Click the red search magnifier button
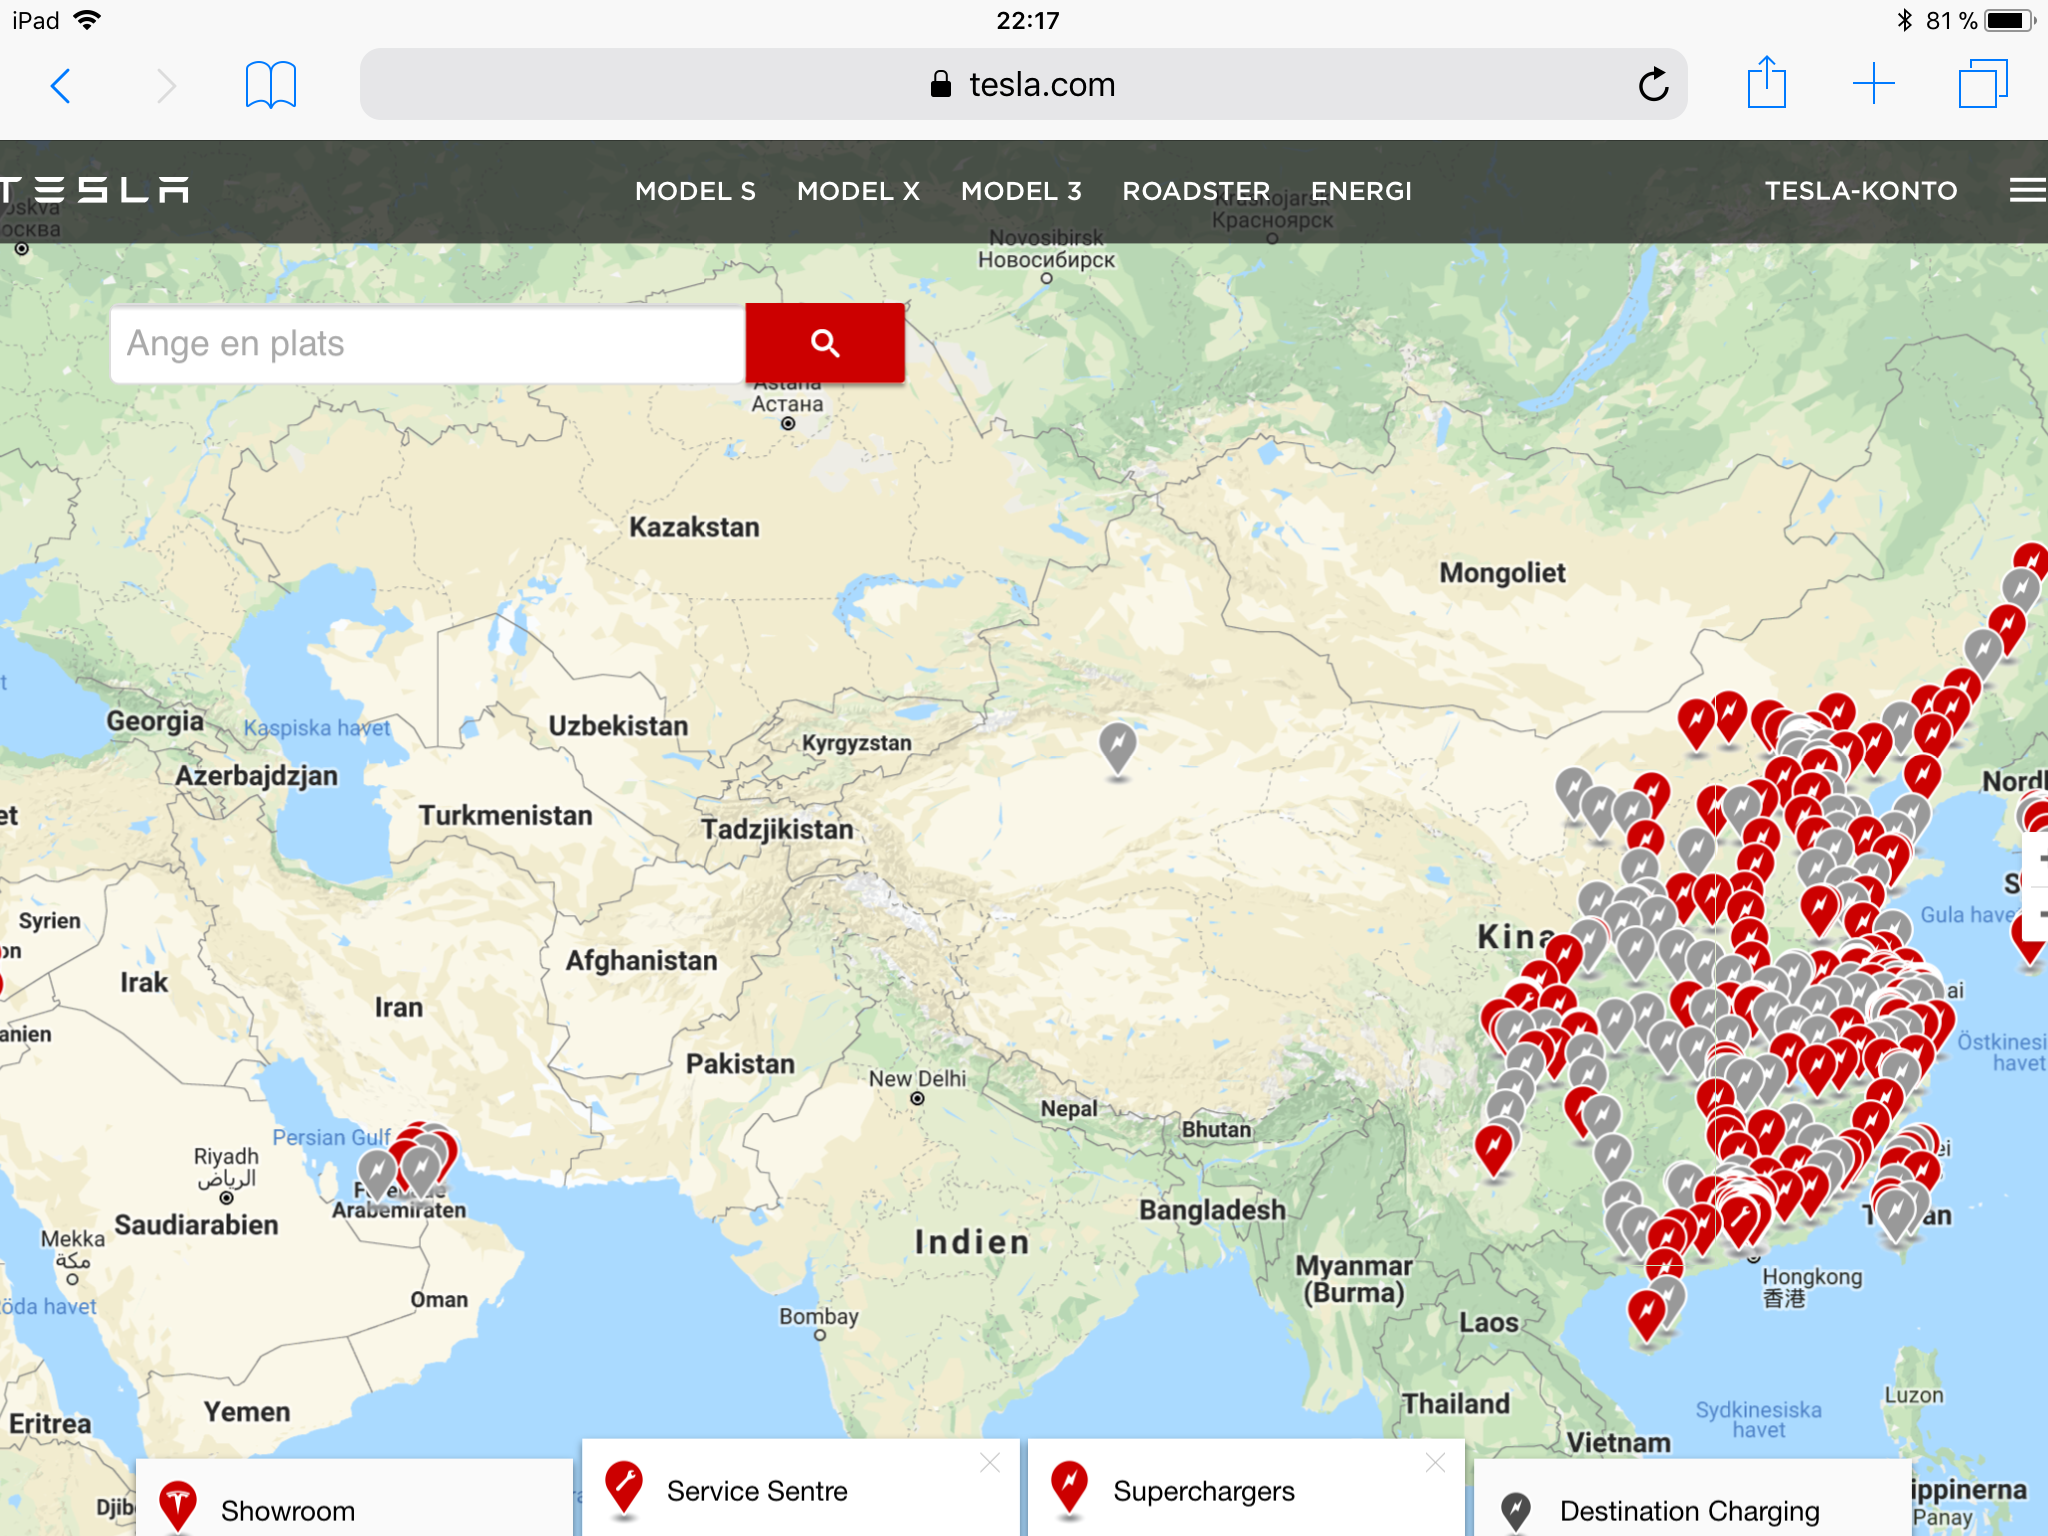 pos(825,343)
